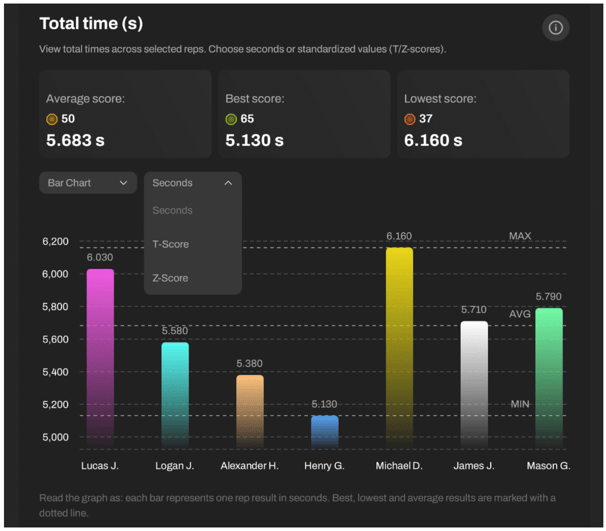Screen dimensions: 606x531
Task: Collapse the Seconds unit dropdown
Action: [x=192, y=183]
